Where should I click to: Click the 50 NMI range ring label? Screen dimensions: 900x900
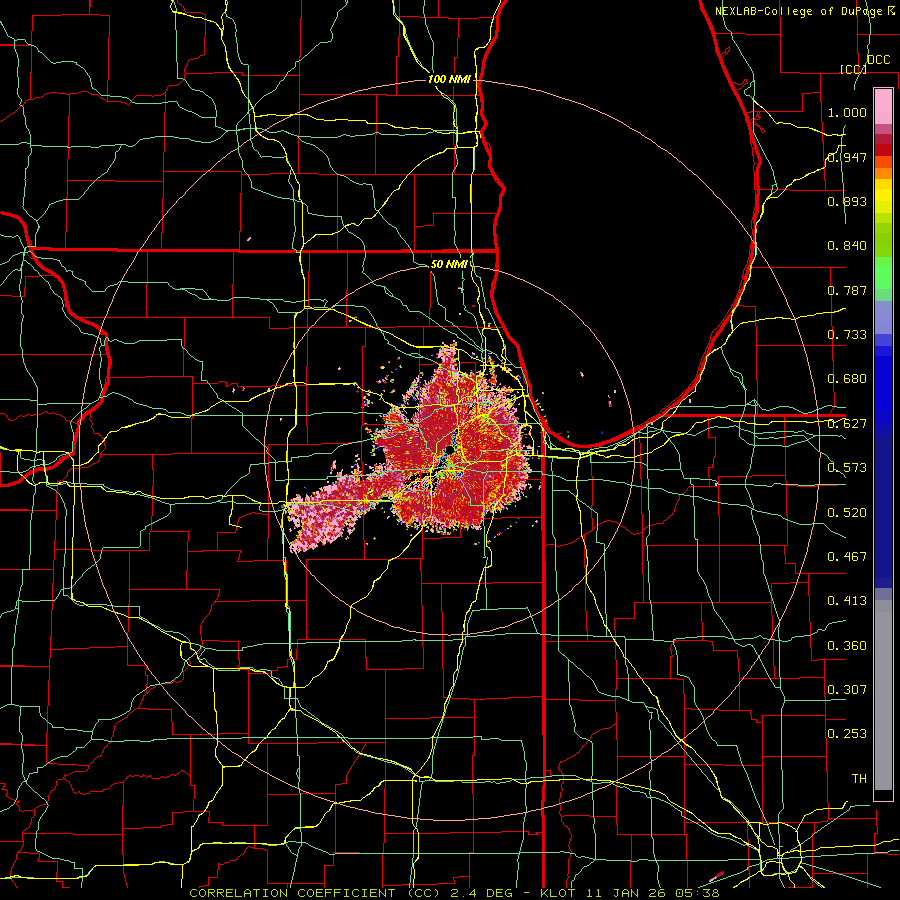(x=449, y=264)
